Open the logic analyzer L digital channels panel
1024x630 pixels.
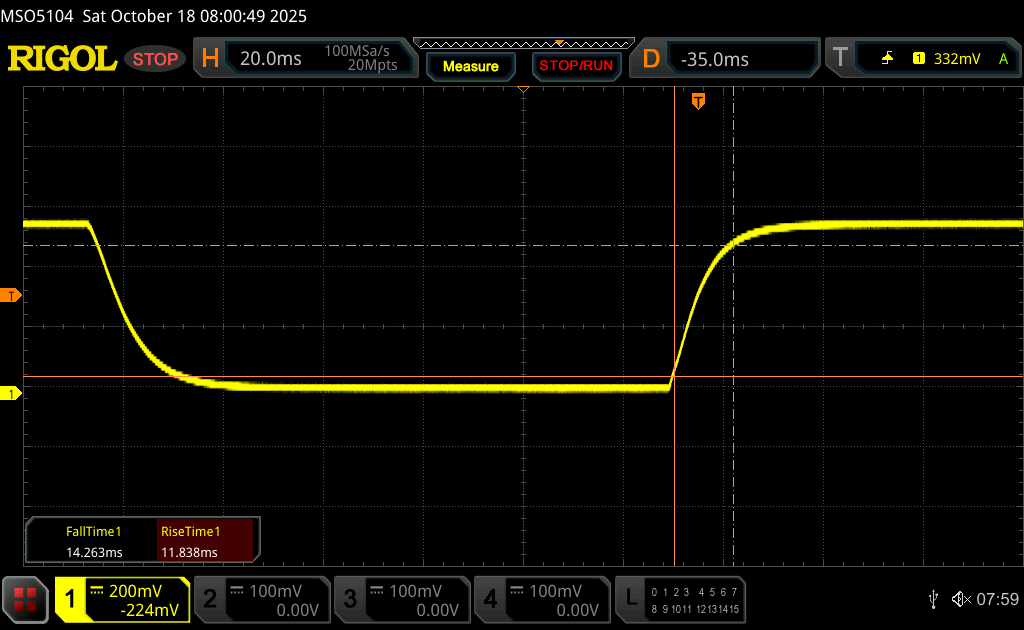point(682,599)
